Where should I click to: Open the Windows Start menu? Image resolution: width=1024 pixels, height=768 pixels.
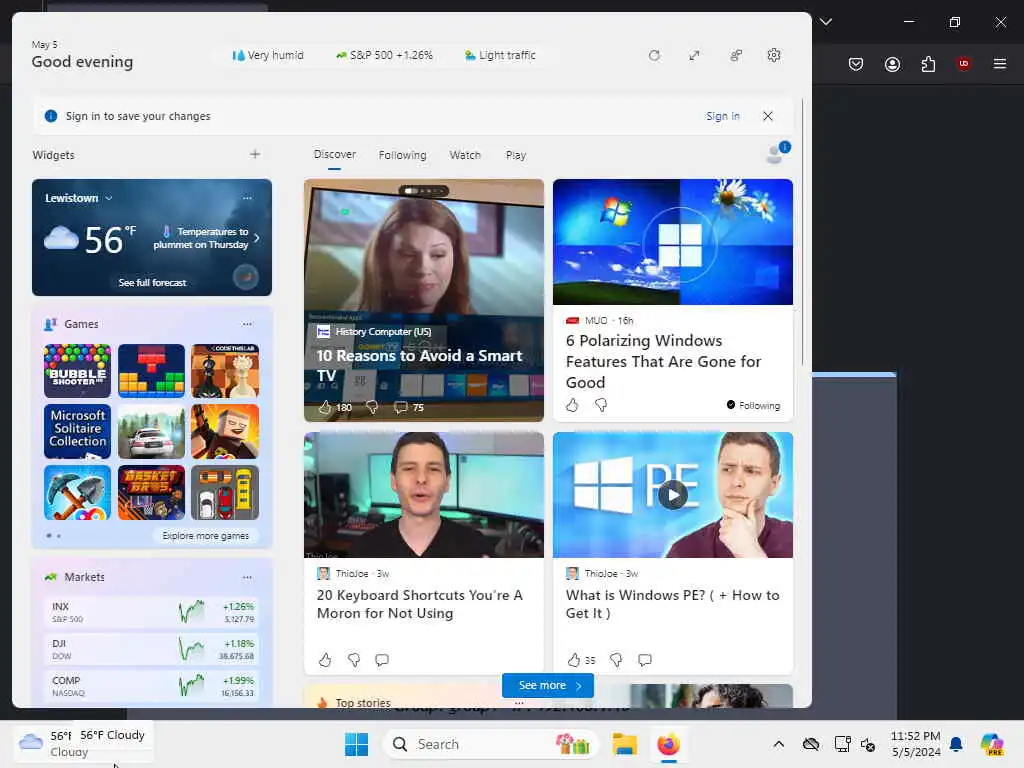[357, 744]
